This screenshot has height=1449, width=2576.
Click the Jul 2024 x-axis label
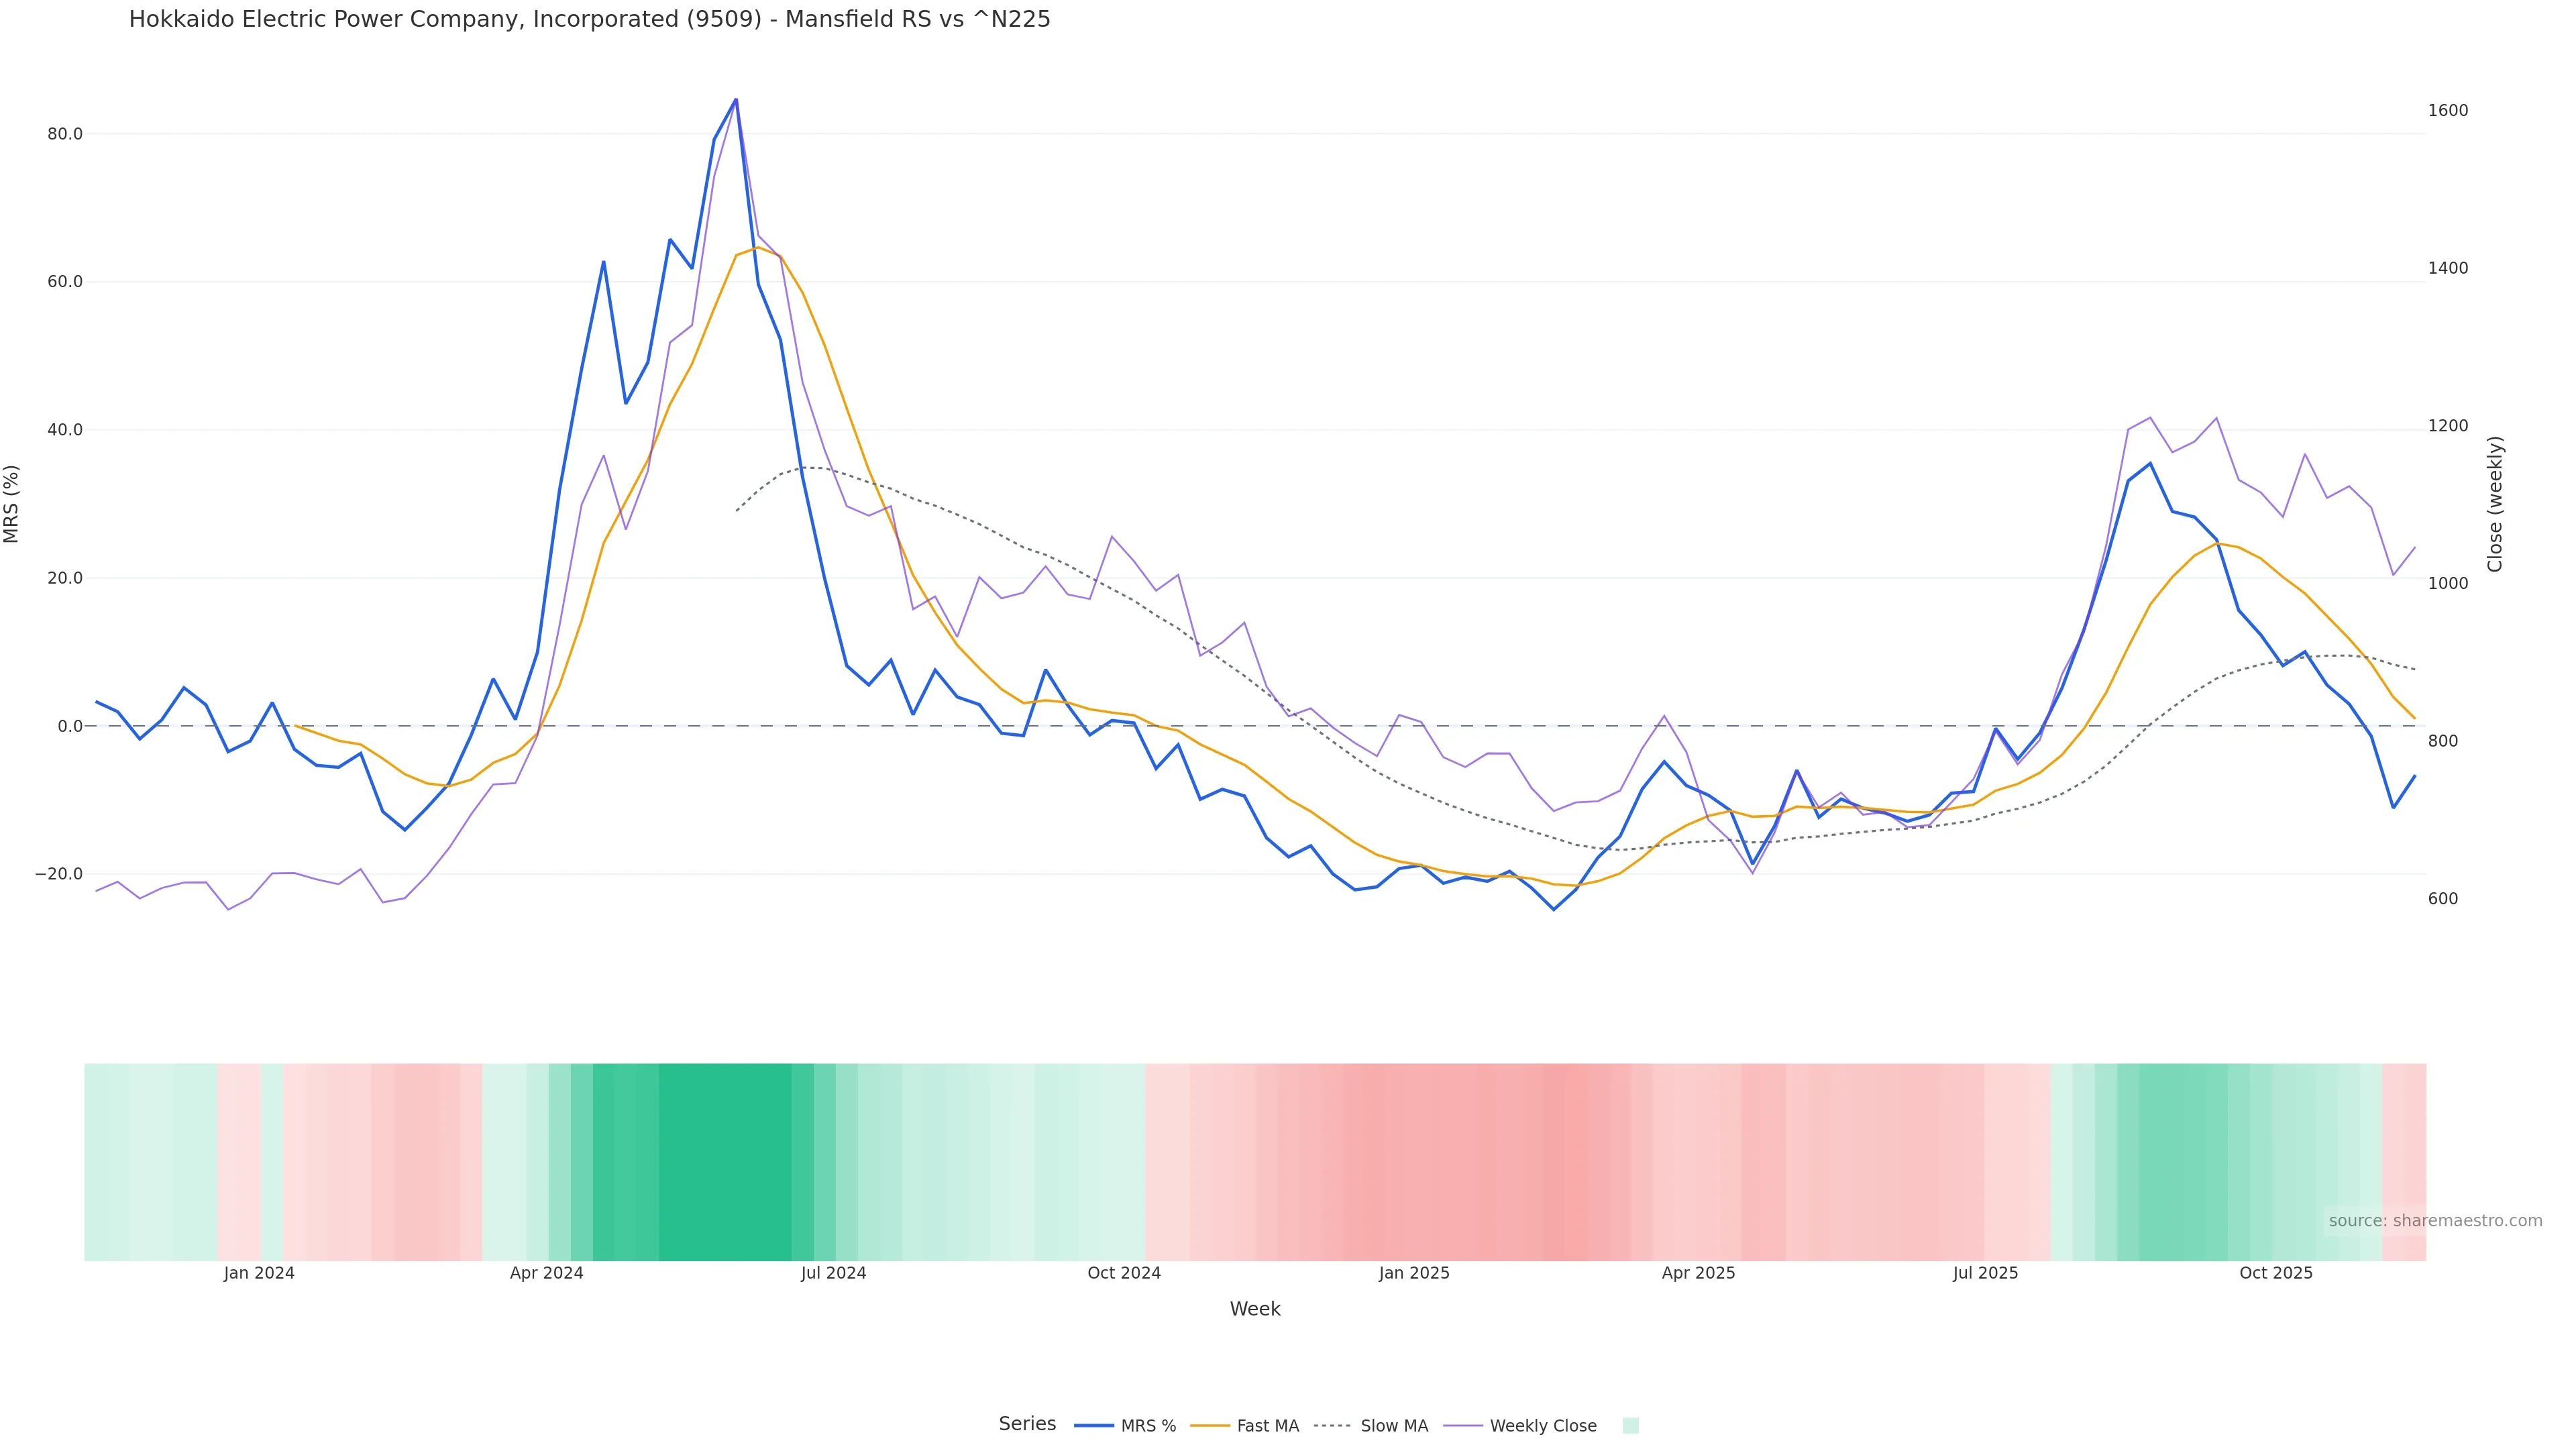(x=833, y=1273)
